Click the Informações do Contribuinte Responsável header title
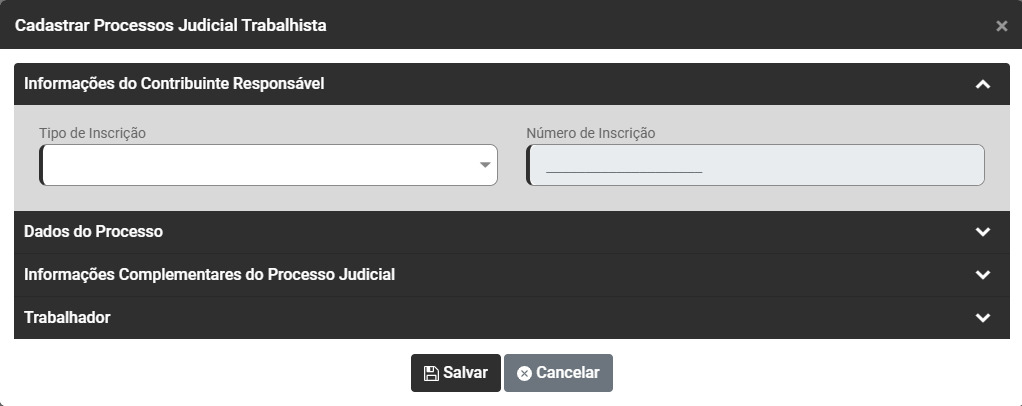Screen dimensions: 1022x406 (174, 84)
